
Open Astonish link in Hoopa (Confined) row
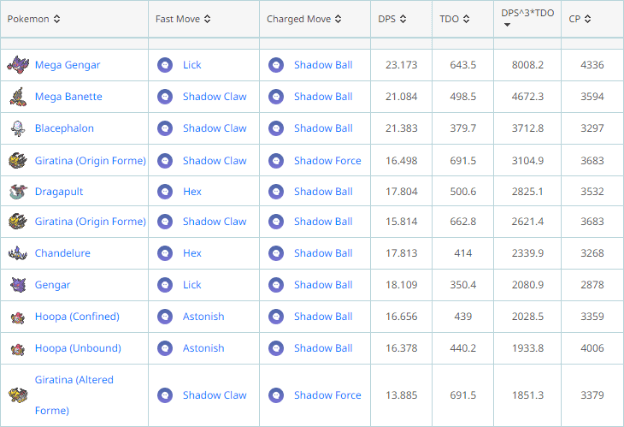pyautogui.click(x=203, y=317)
